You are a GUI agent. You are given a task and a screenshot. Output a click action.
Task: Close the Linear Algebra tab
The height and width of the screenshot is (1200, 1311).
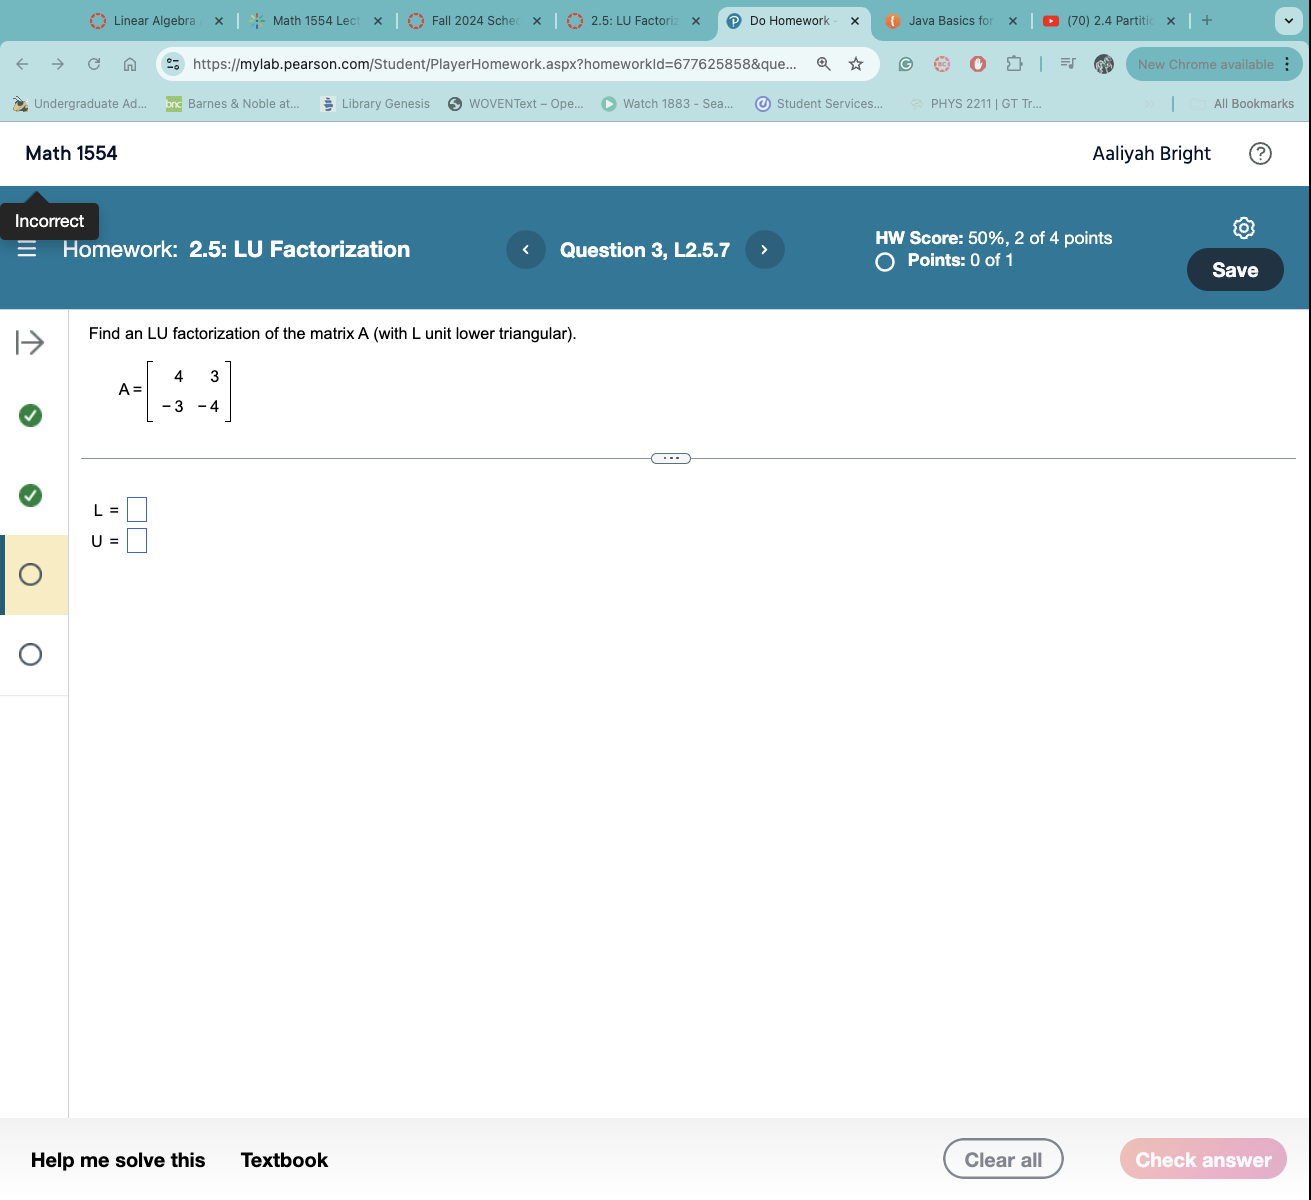coord(219,20)
